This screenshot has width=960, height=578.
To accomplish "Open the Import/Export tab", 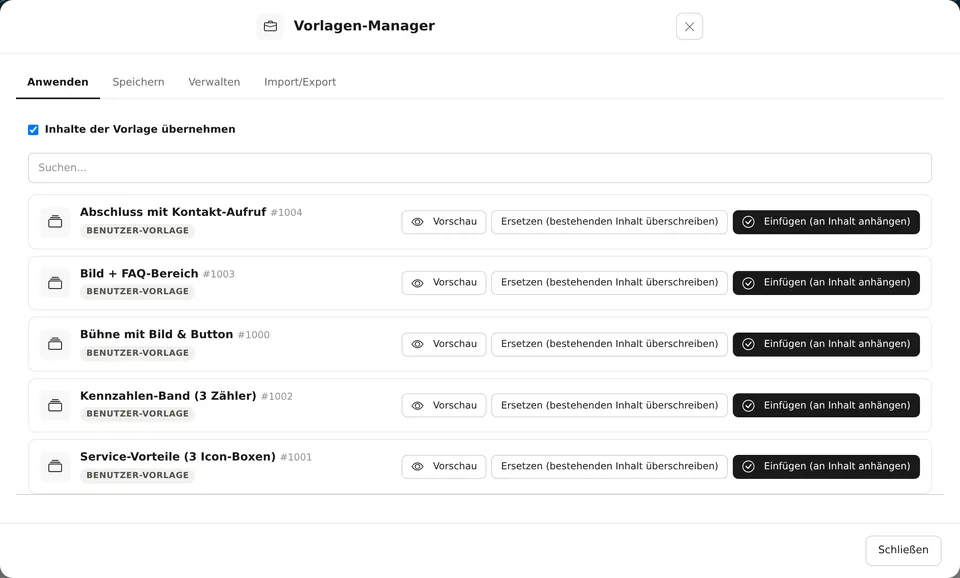I will (x=300, y=82).
